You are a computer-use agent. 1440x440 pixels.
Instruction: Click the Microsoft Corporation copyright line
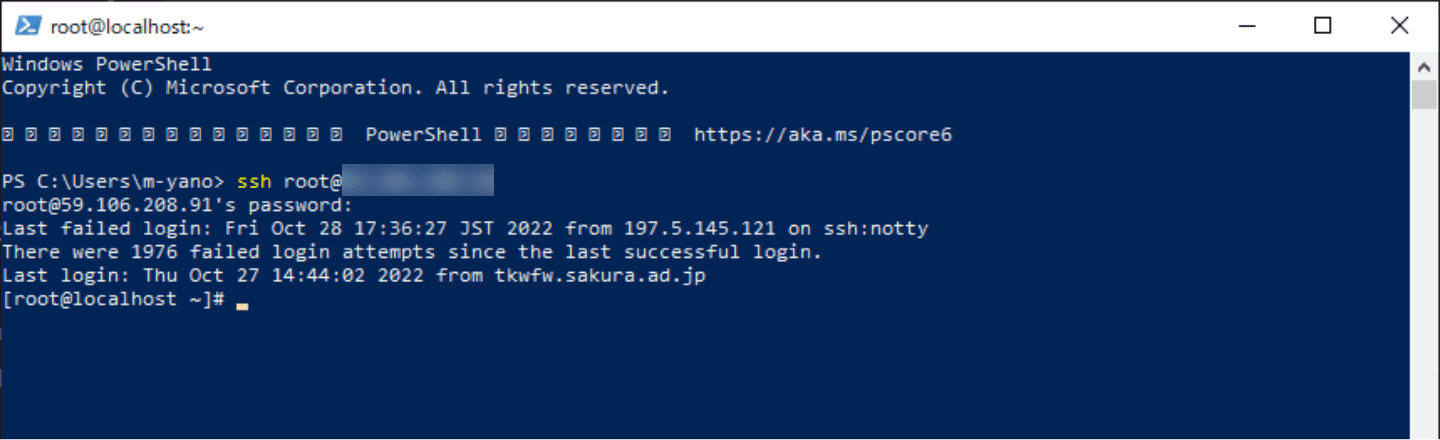pyautogui.click(x=335, y=88)
